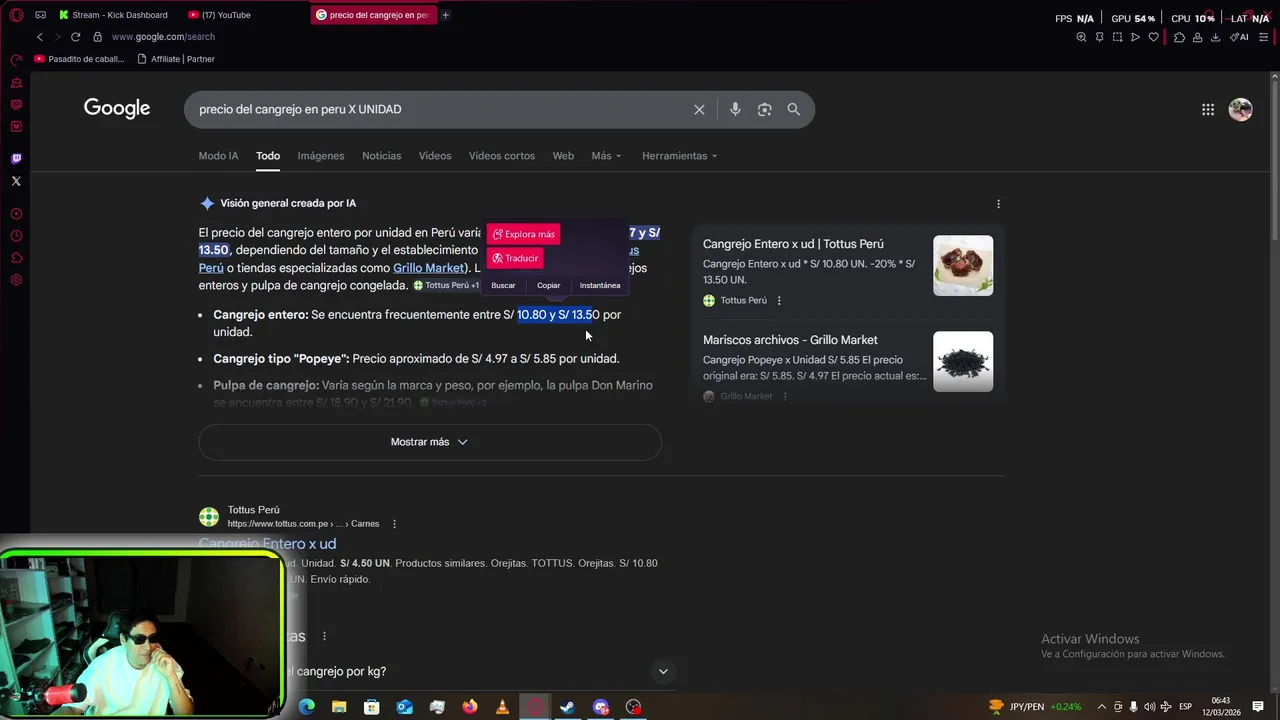1280x720 pixels.
Task: Clear the search box with the X icon
Action: pos(699,109)
